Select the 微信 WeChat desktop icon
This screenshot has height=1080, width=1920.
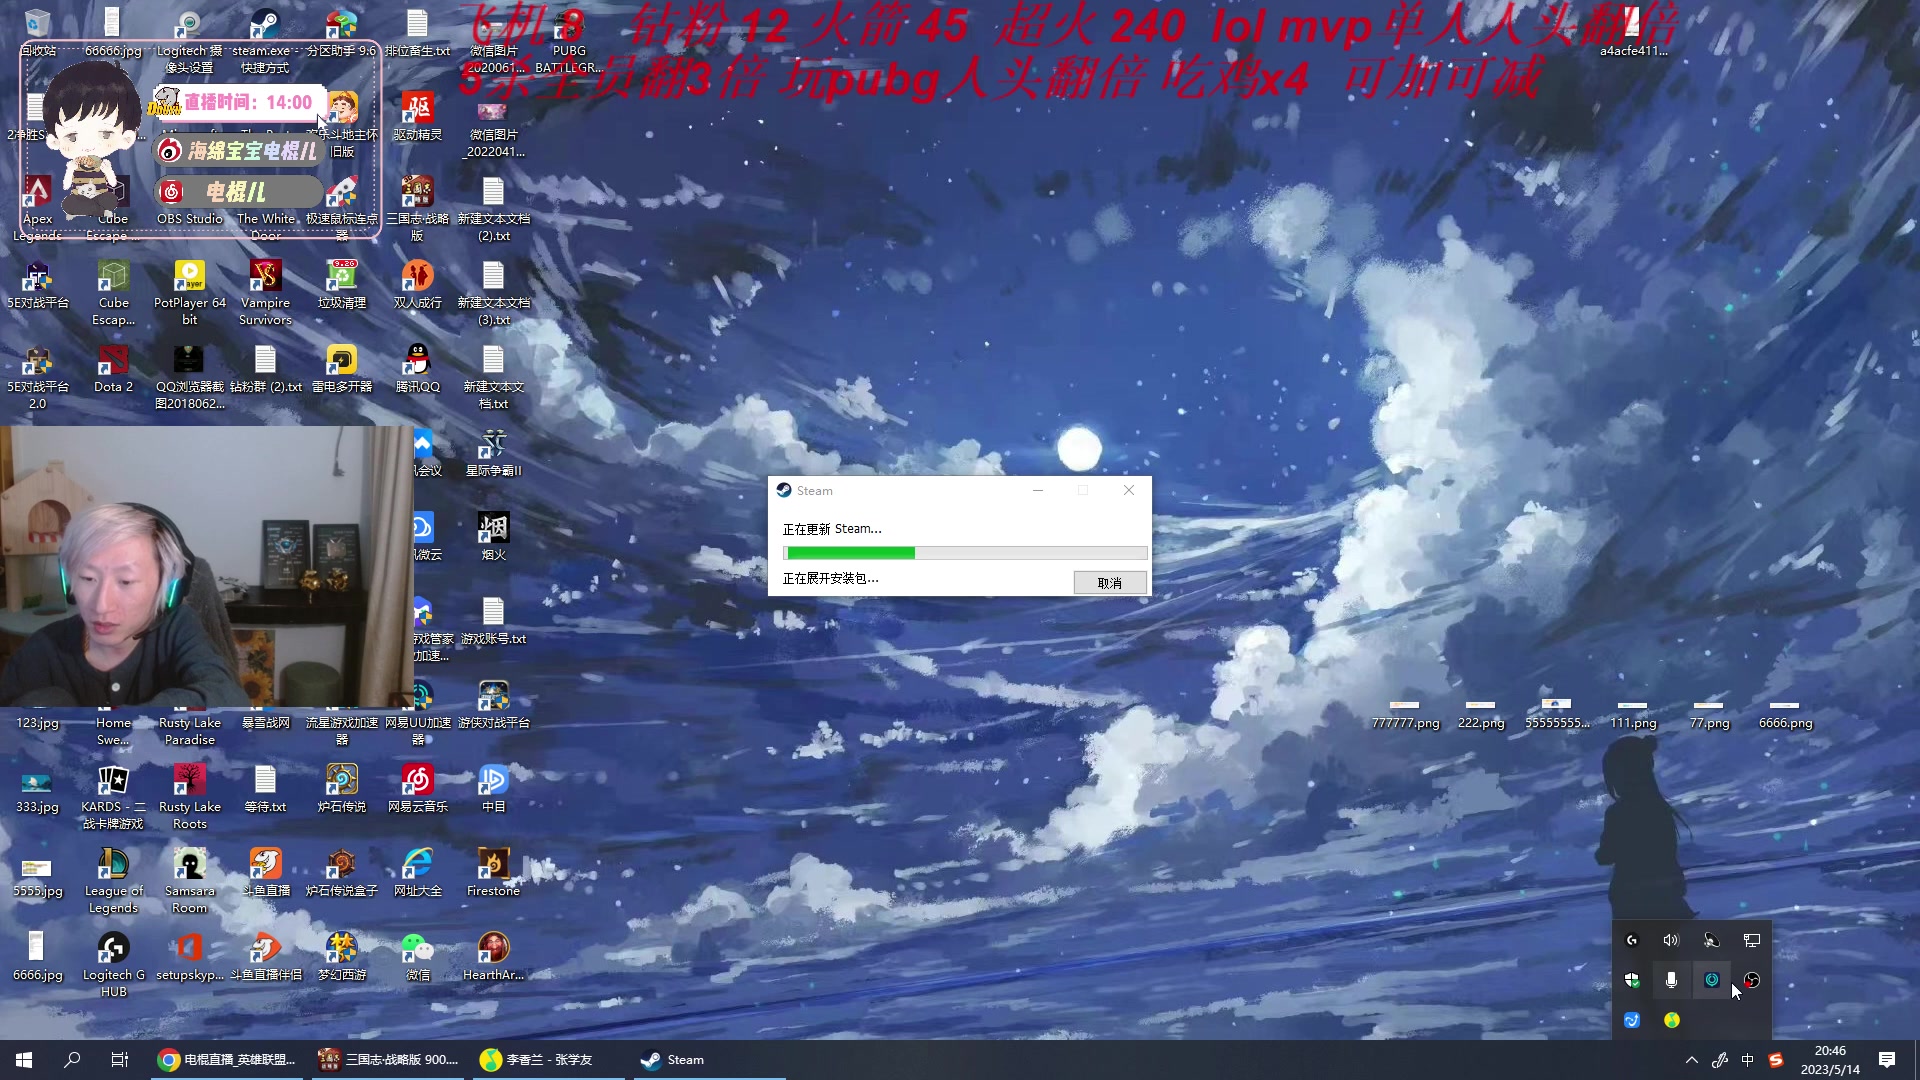click(x=417, y=956)
